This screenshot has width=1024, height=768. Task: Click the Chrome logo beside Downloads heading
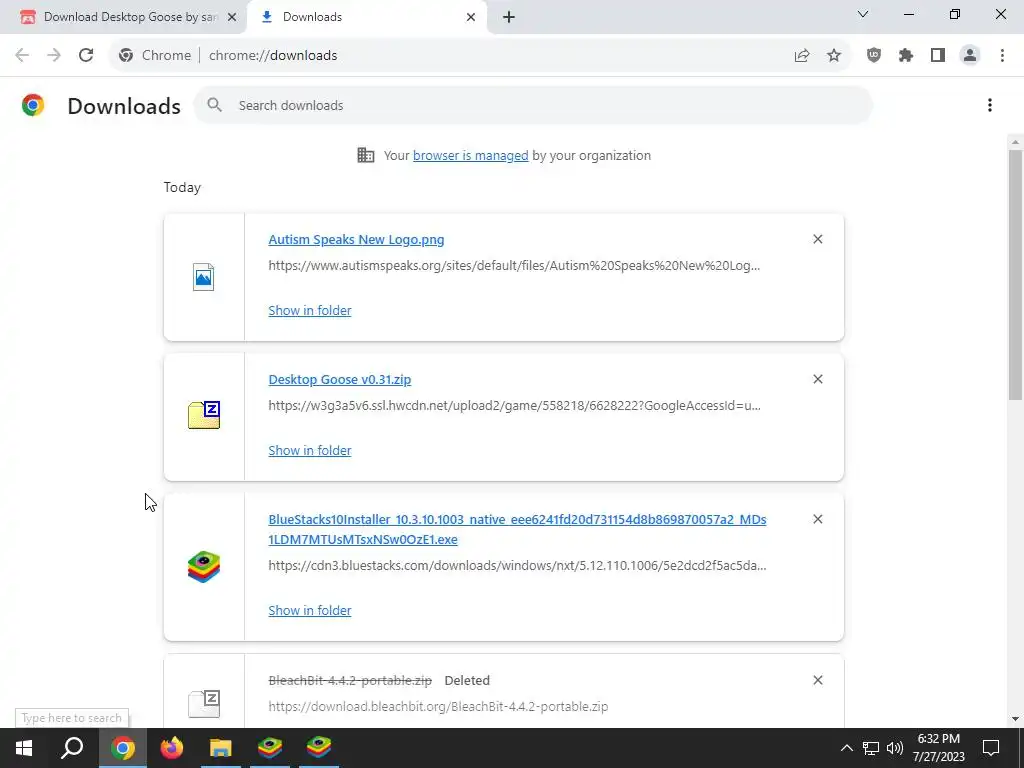point(33,105)
